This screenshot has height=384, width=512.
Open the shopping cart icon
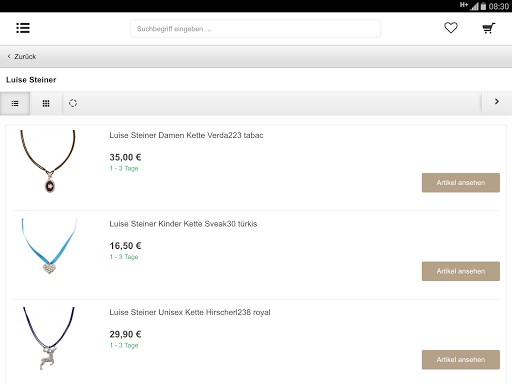[x=489, y=28]
